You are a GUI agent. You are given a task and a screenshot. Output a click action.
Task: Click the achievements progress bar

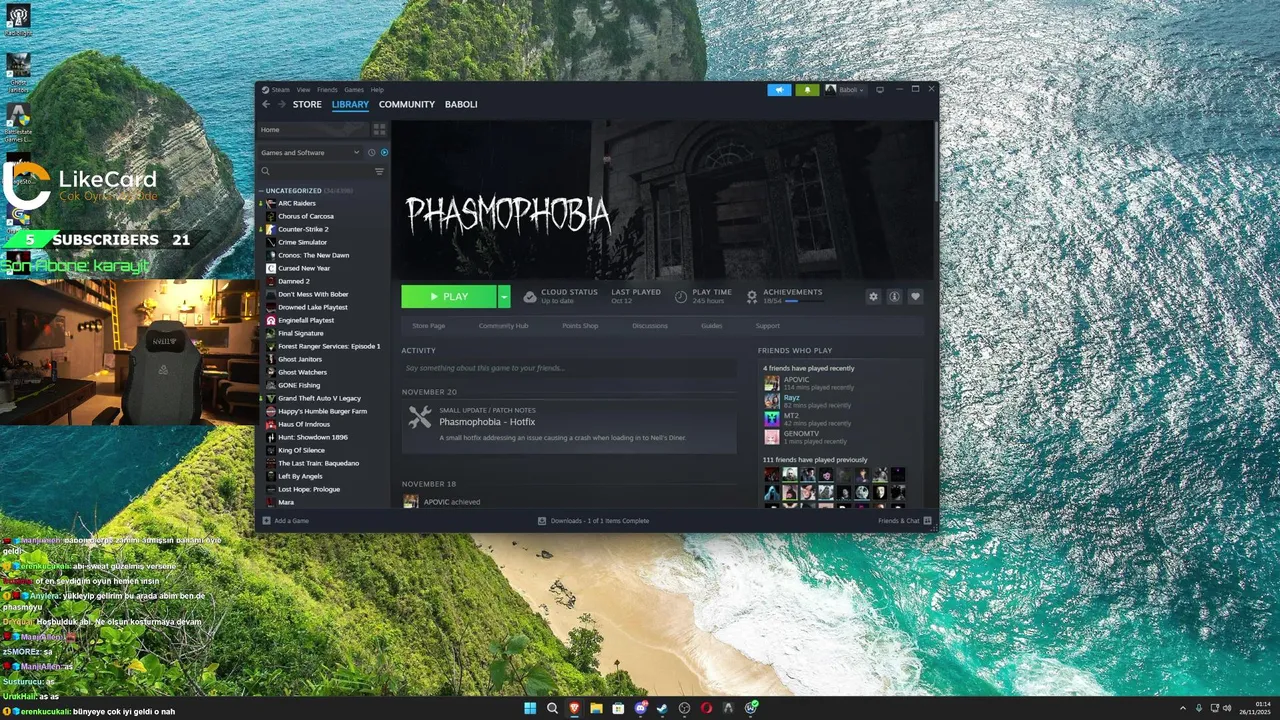(x=804, y=301)
